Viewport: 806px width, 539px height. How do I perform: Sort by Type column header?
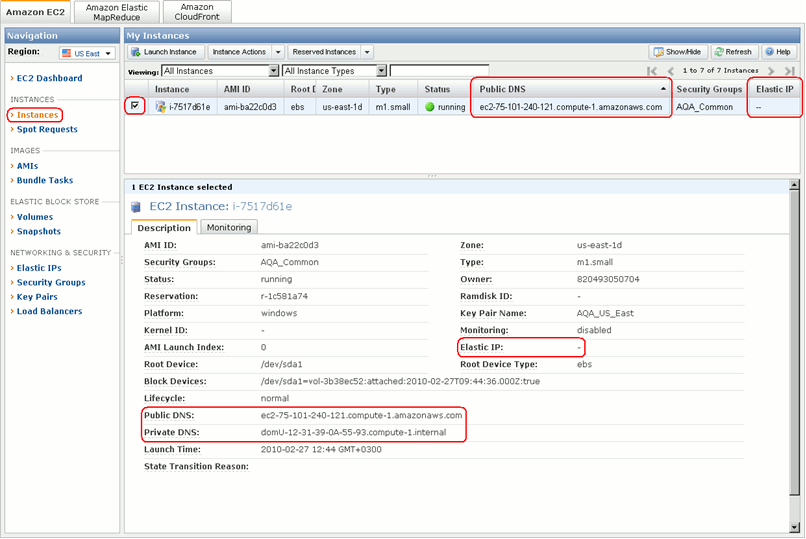point(393,89)
